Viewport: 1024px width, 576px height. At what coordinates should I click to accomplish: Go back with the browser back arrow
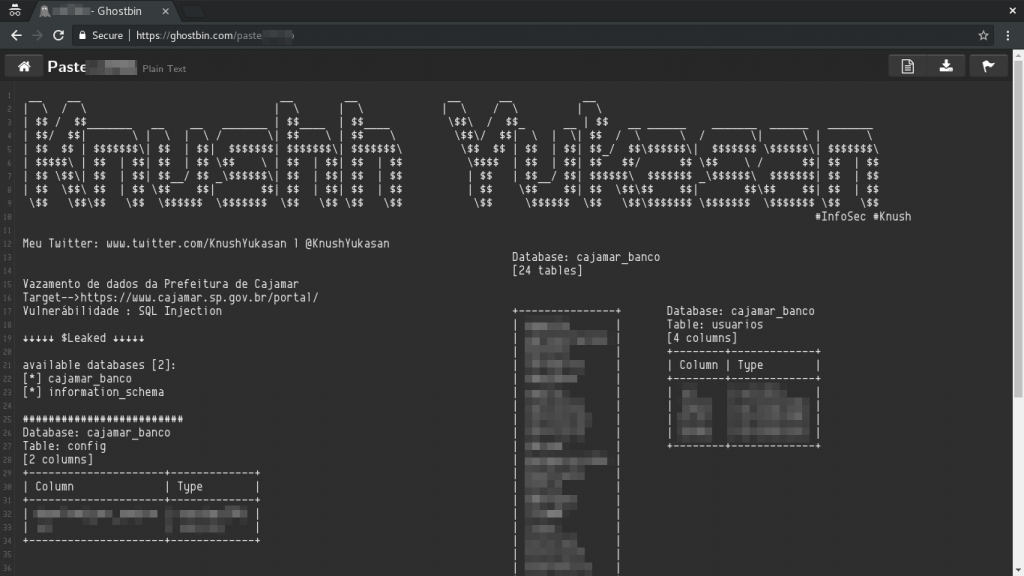point(16,35)
